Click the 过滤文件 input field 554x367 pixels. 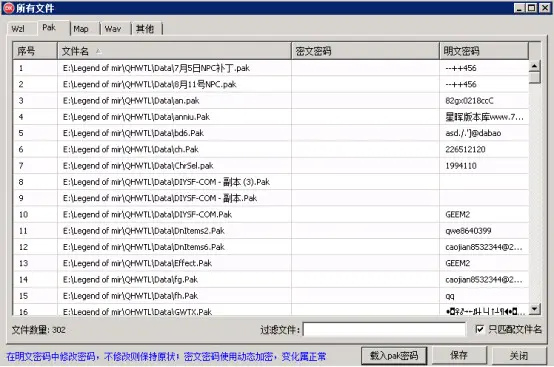coord(384,330)
